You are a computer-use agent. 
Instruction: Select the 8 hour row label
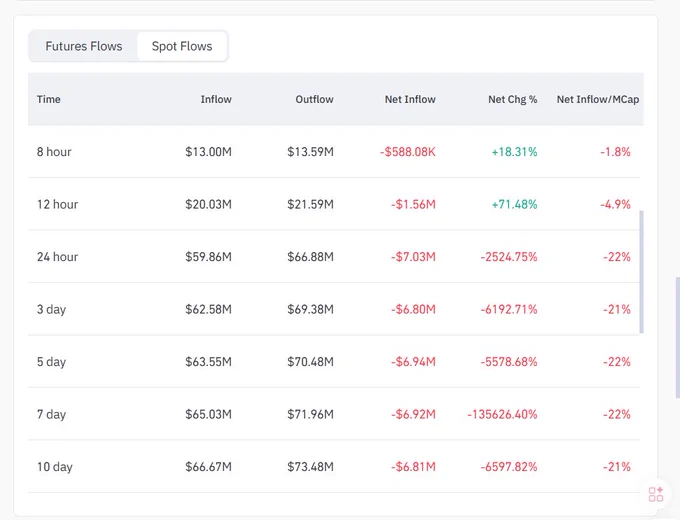[54, 152]
